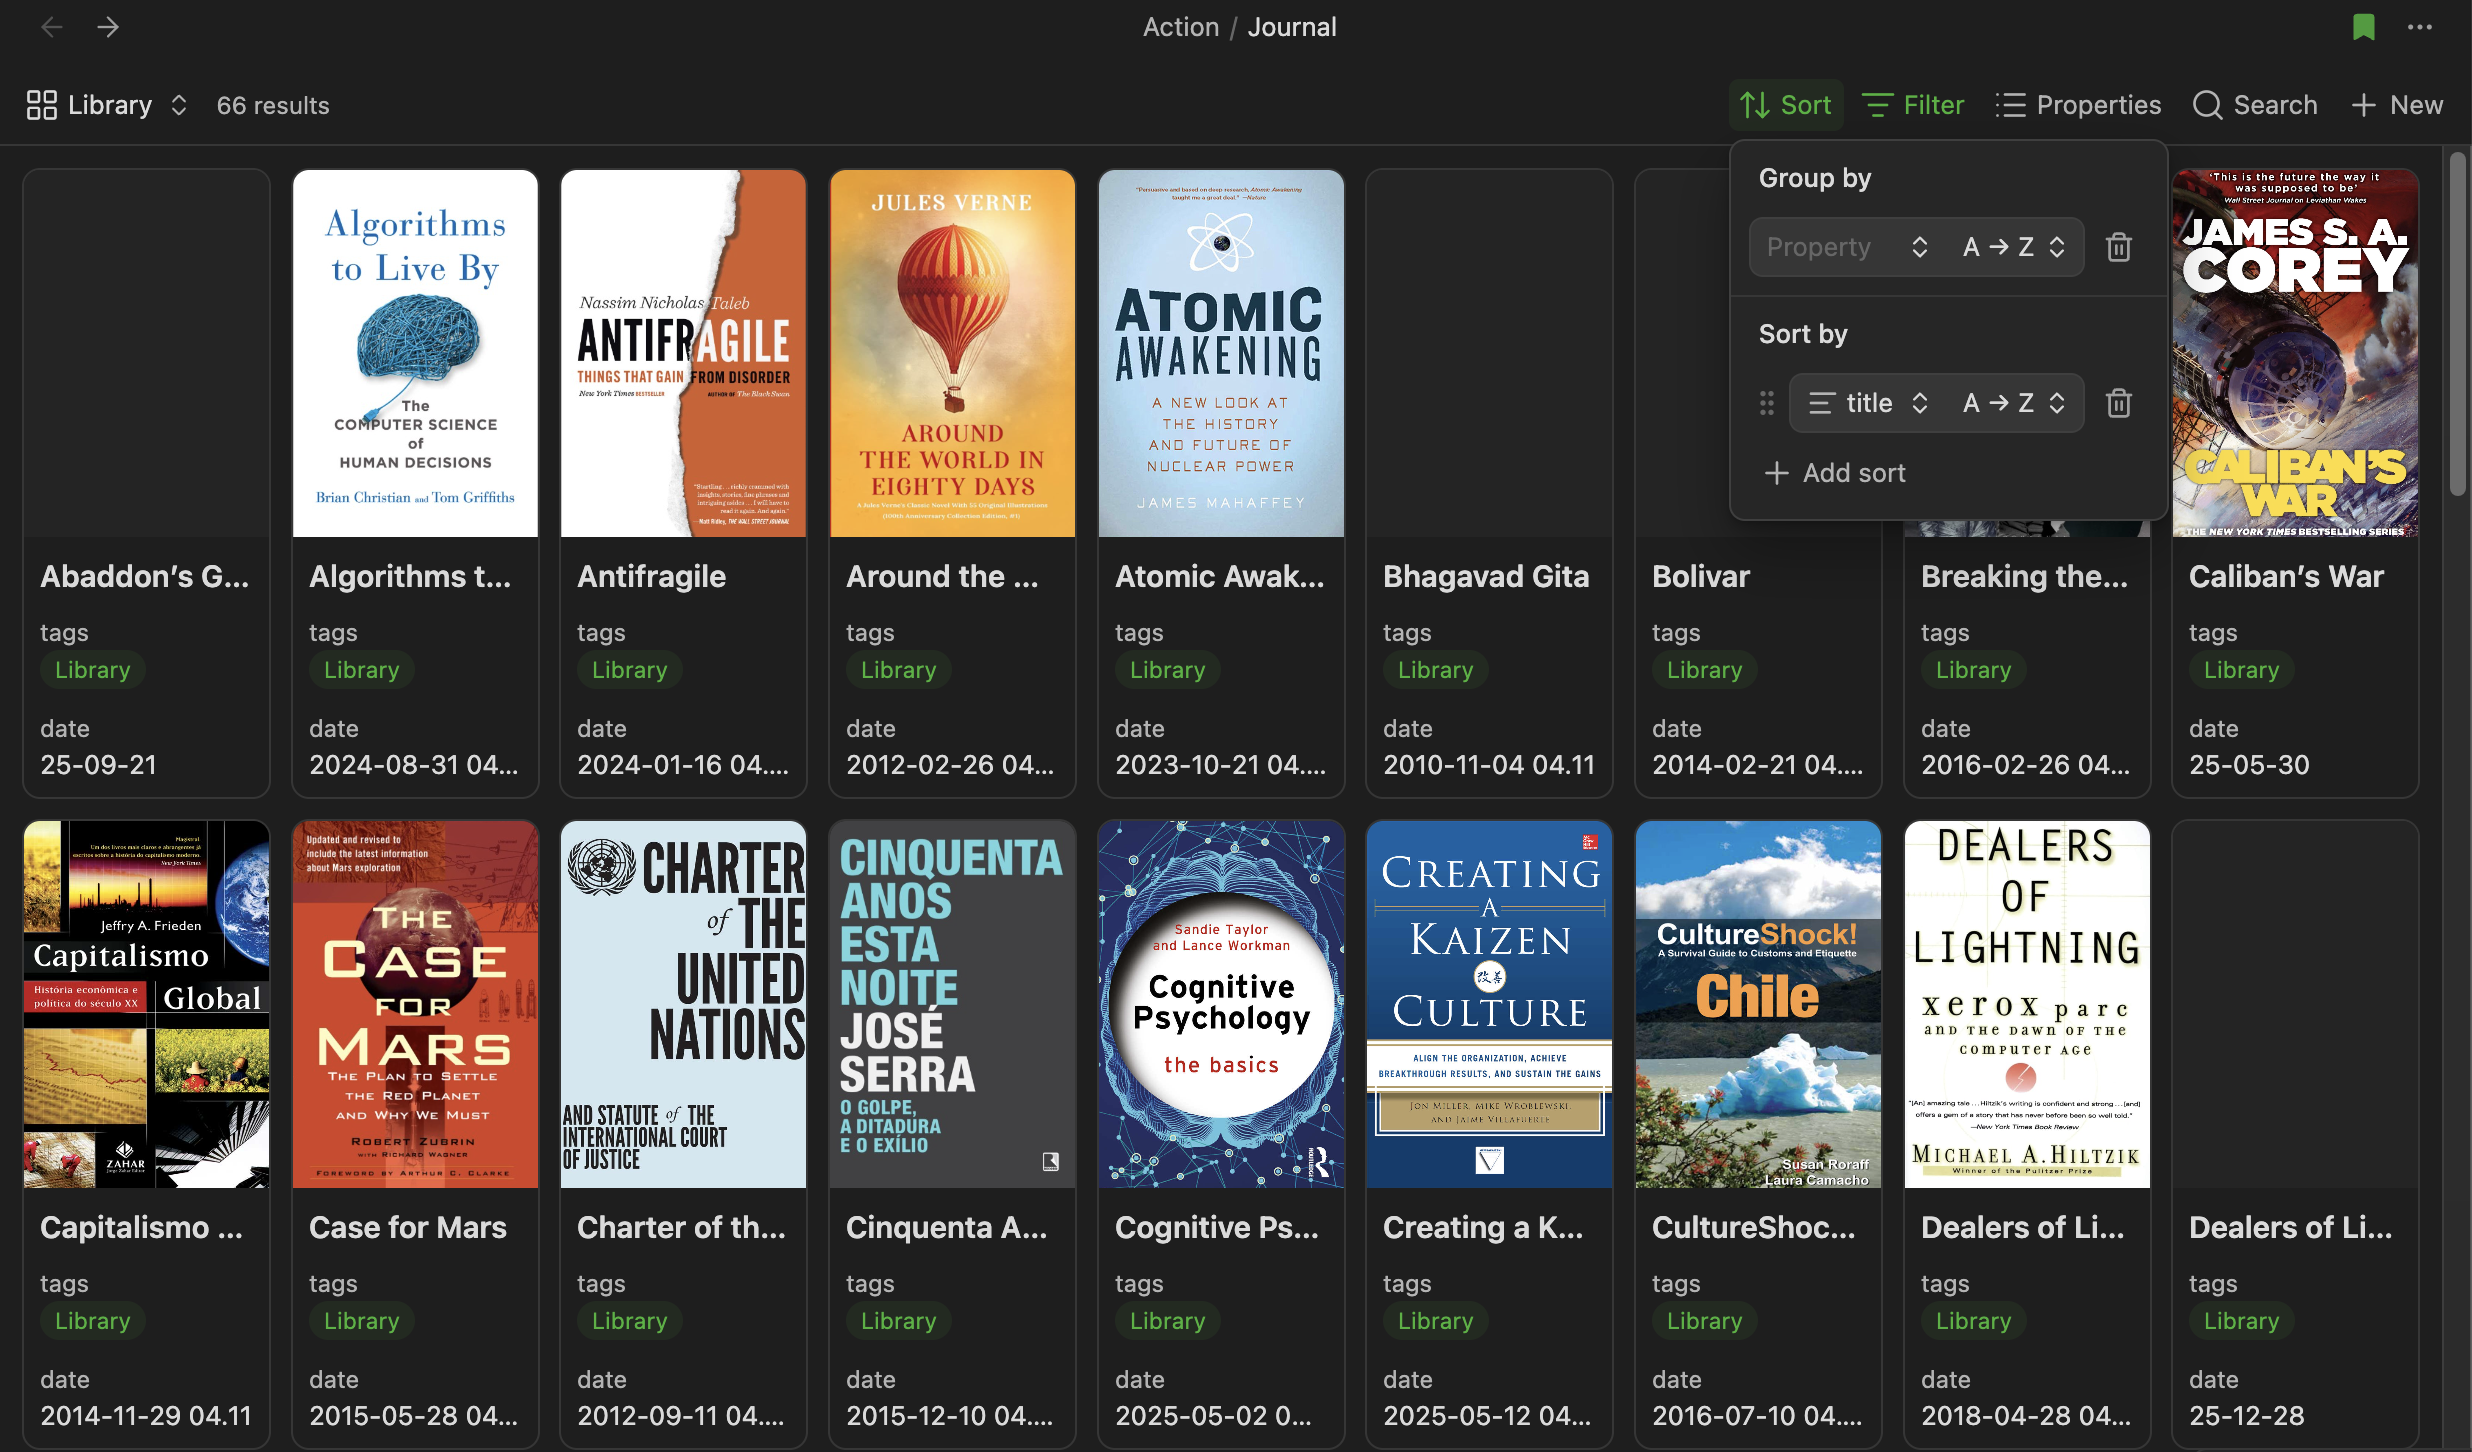
Task: Go back with the left arrow
Action: click(52, 27)
